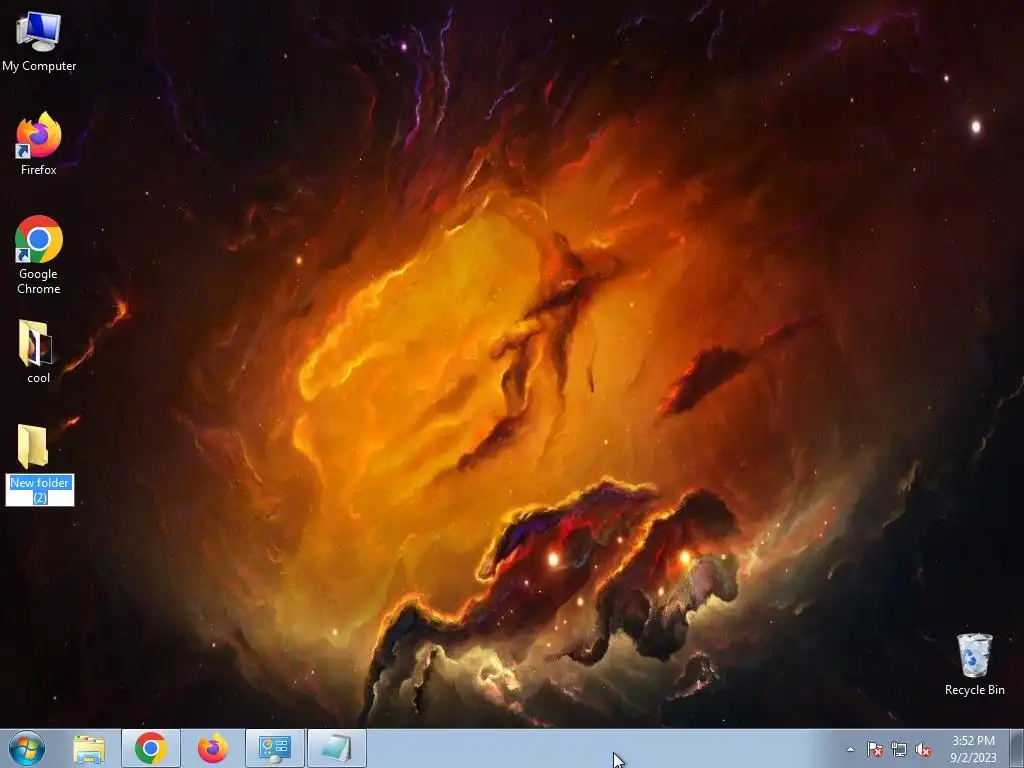Open the muted volume tray icon
Screen dimensions: 1024x768
point(923,750)
